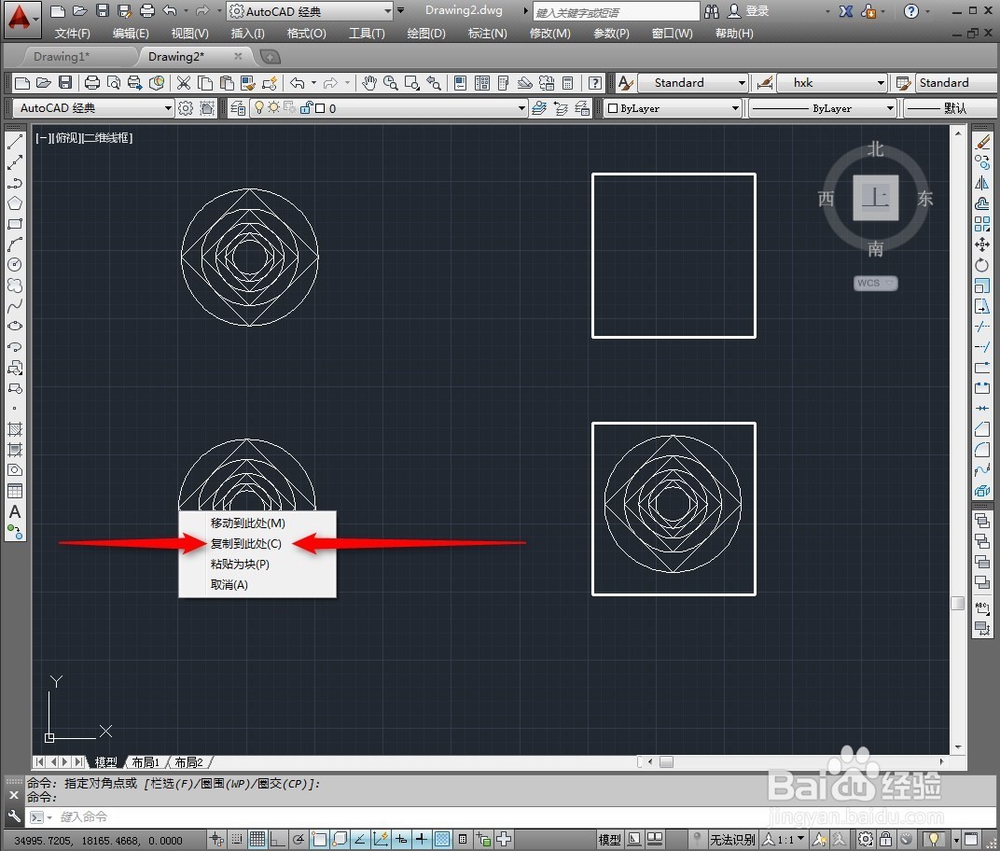Click the vertical scrollbar thumb
This screenshot has height=851, width=1000.
(958, 603)
